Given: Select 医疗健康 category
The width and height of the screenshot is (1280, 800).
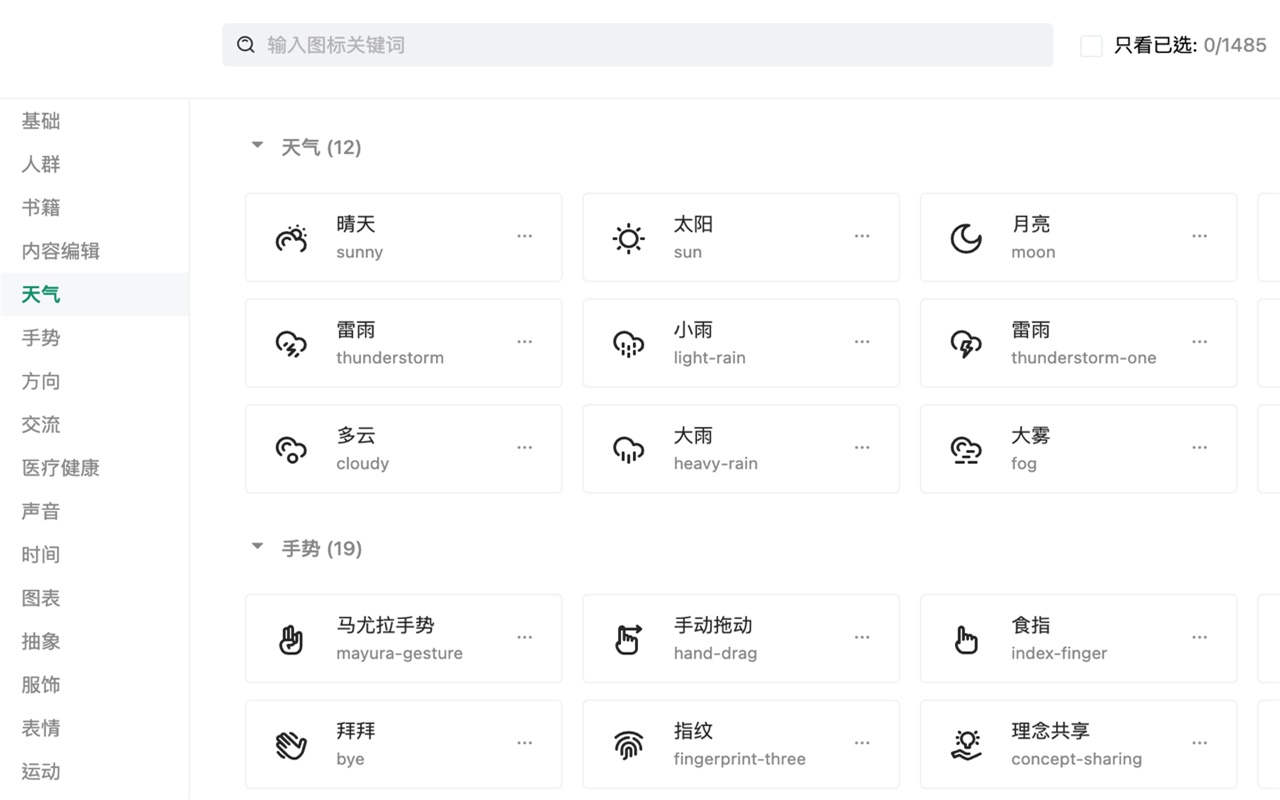Looking at the screenshot, I should (x=94, y=468).
